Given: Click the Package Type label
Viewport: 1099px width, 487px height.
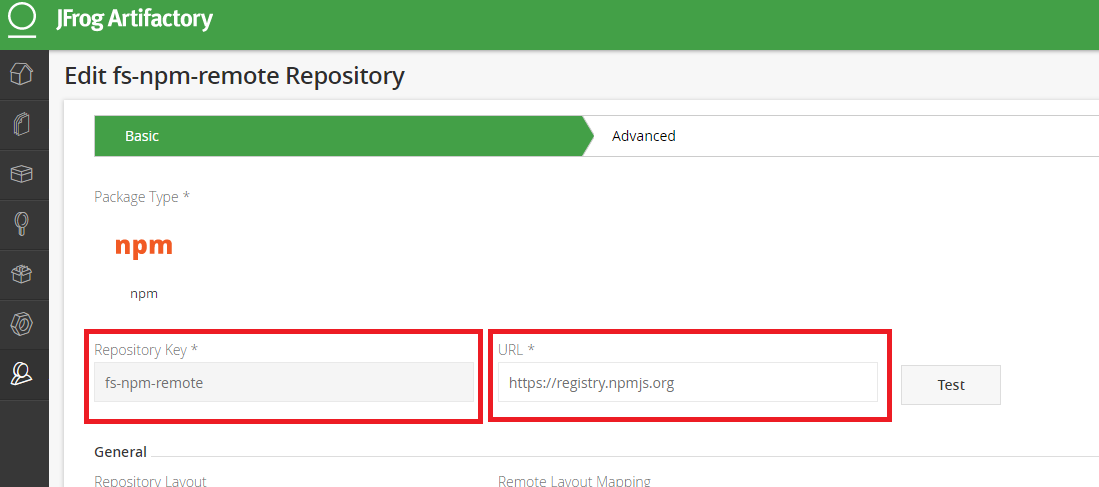Looking at the screenshot, I should coord(142,198).
